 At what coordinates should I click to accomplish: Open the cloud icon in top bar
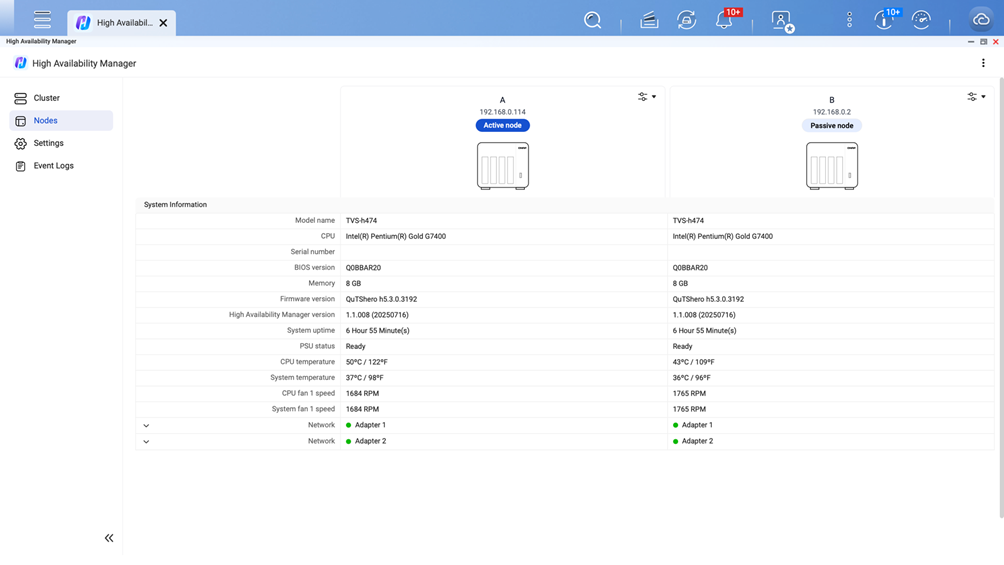(x=981, y=20)
